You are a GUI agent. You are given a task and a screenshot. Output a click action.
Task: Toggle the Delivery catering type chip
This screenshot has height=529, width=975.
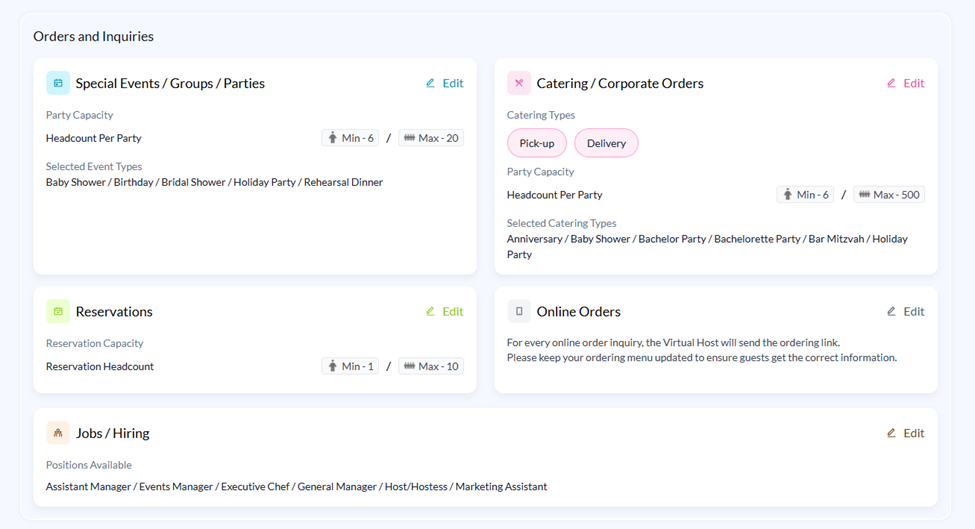click(x=606, y=143)
